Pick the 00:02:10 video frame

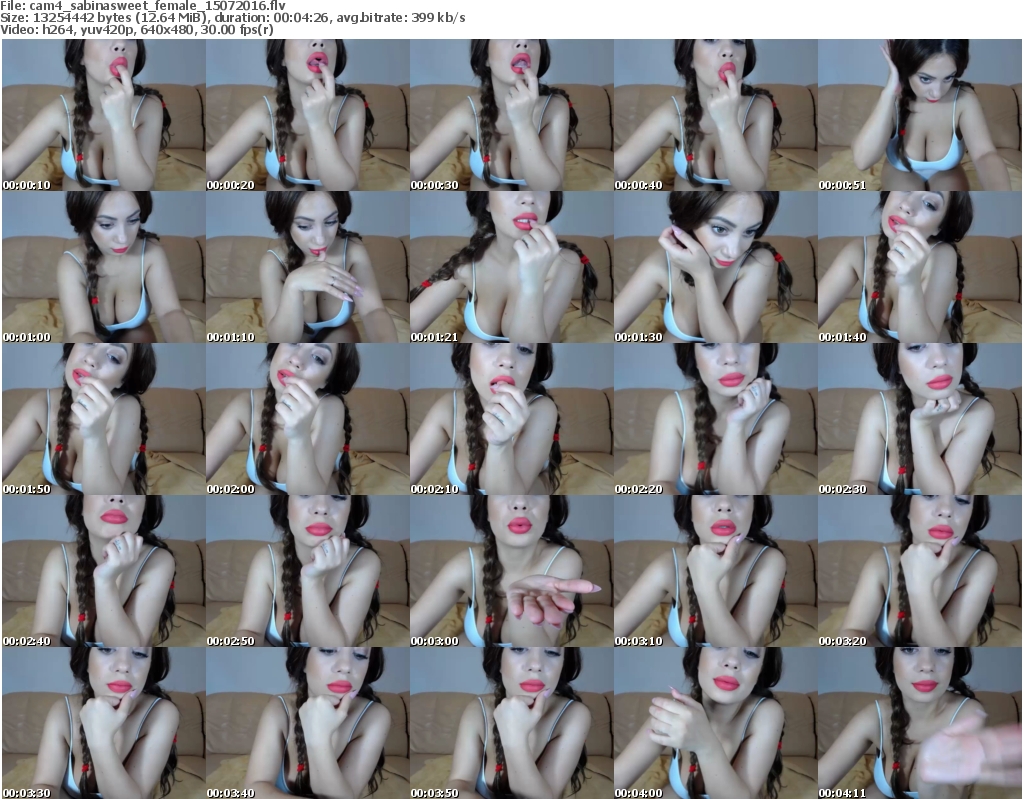click(x=511, y=419)
